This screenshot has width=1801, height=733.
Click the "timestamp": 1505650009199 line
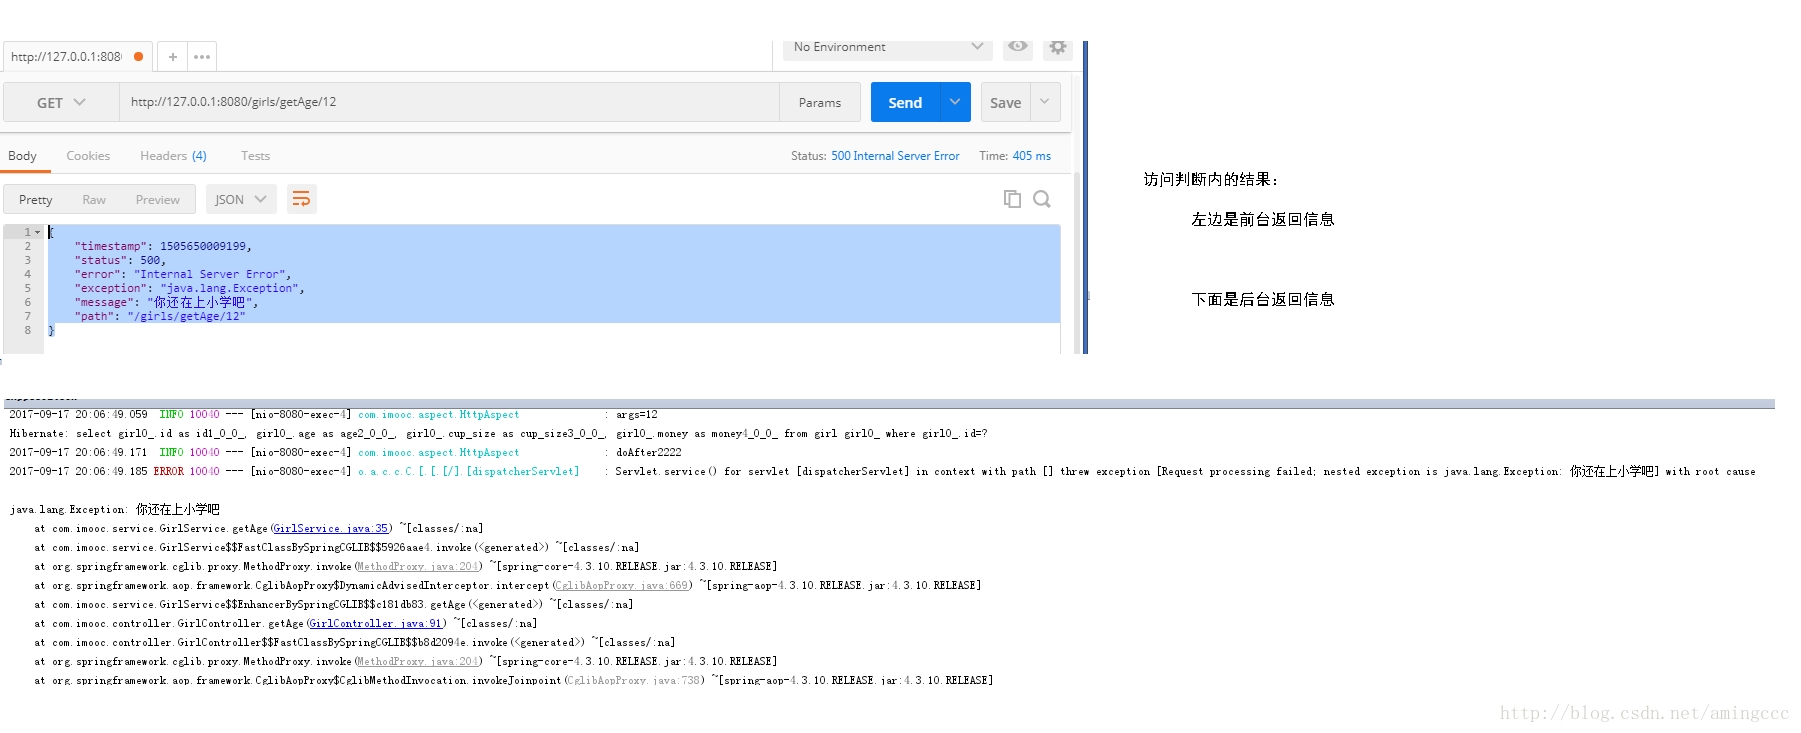click(x=163, y=246)
